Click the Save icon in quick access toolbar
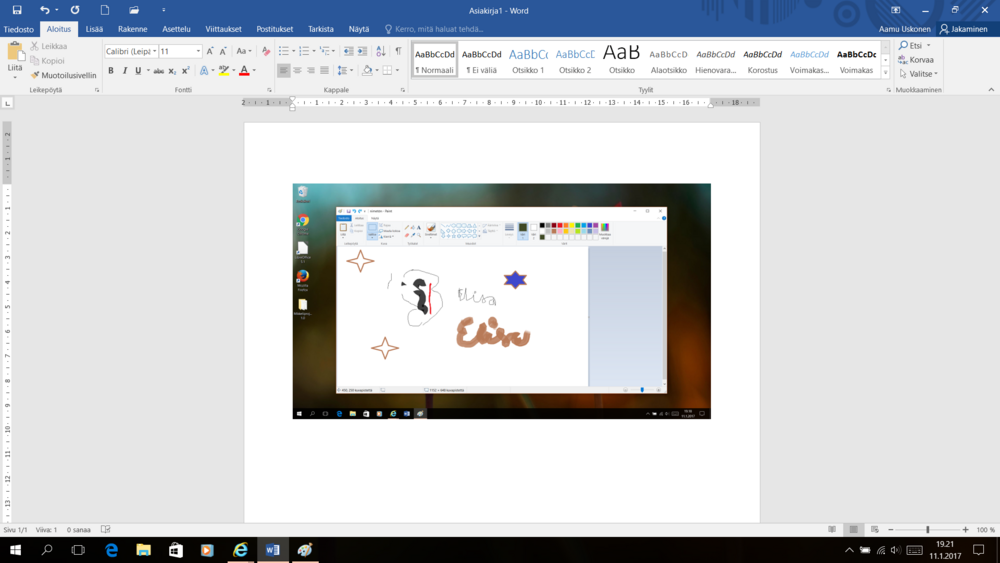The width and height of the screenshot is (1000, 563). pyautogui.click(x=17, y=10)
